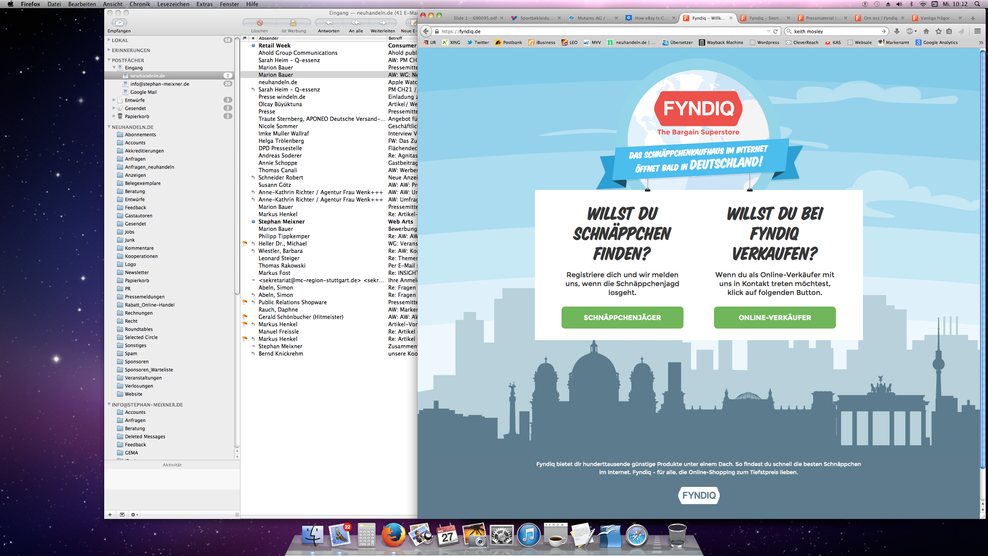This screenshot has width=988, height=556.
Task: Click the Fyndiq logo in footer
Action: [x=699, y=495]
